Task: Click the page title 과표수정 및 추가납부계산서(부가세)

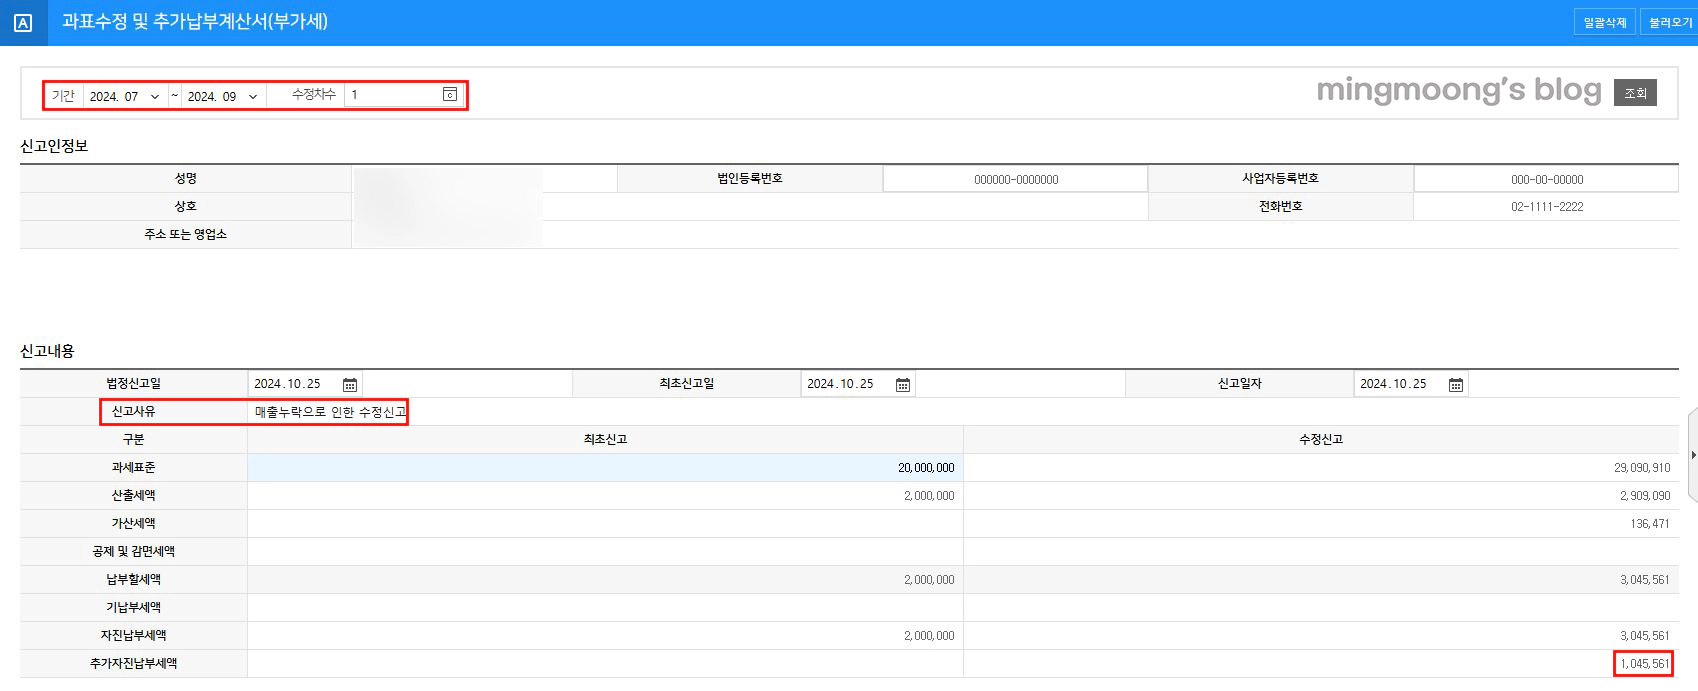Action: click(195, 22)
